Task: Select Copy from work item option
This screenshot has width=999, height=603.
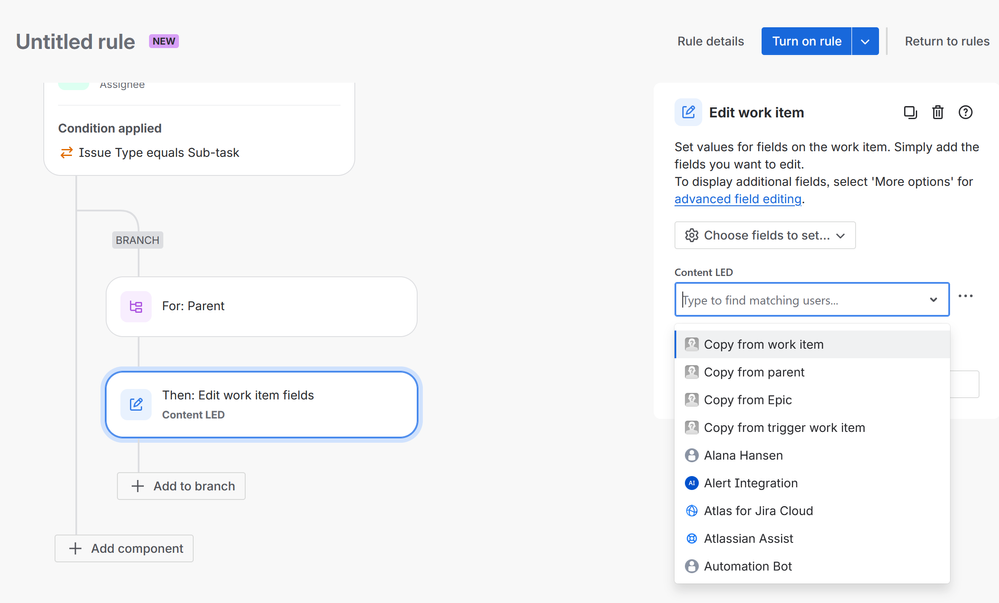Action: pos(812,344)
